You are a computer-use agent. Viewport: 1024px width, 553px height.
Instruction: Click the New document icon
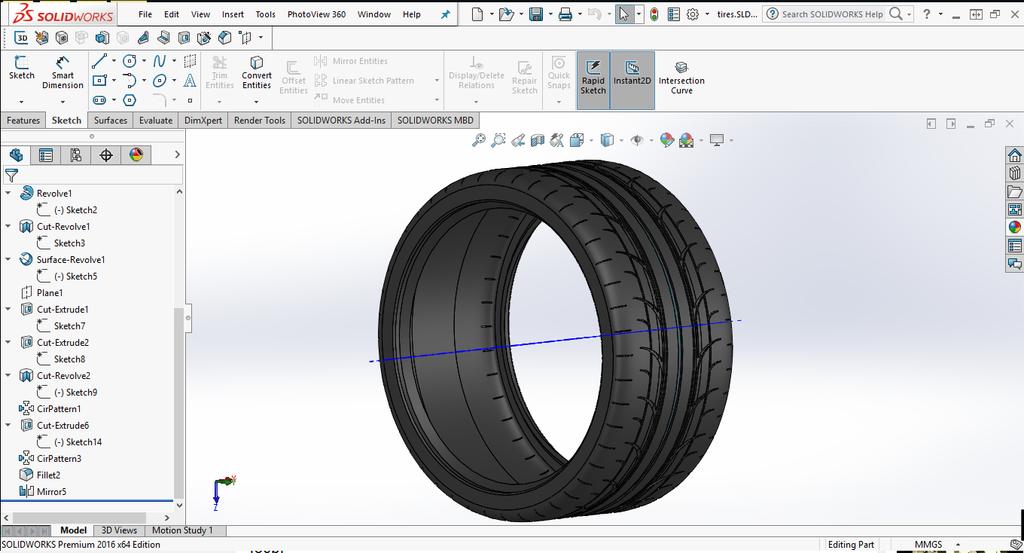point(477,14)
